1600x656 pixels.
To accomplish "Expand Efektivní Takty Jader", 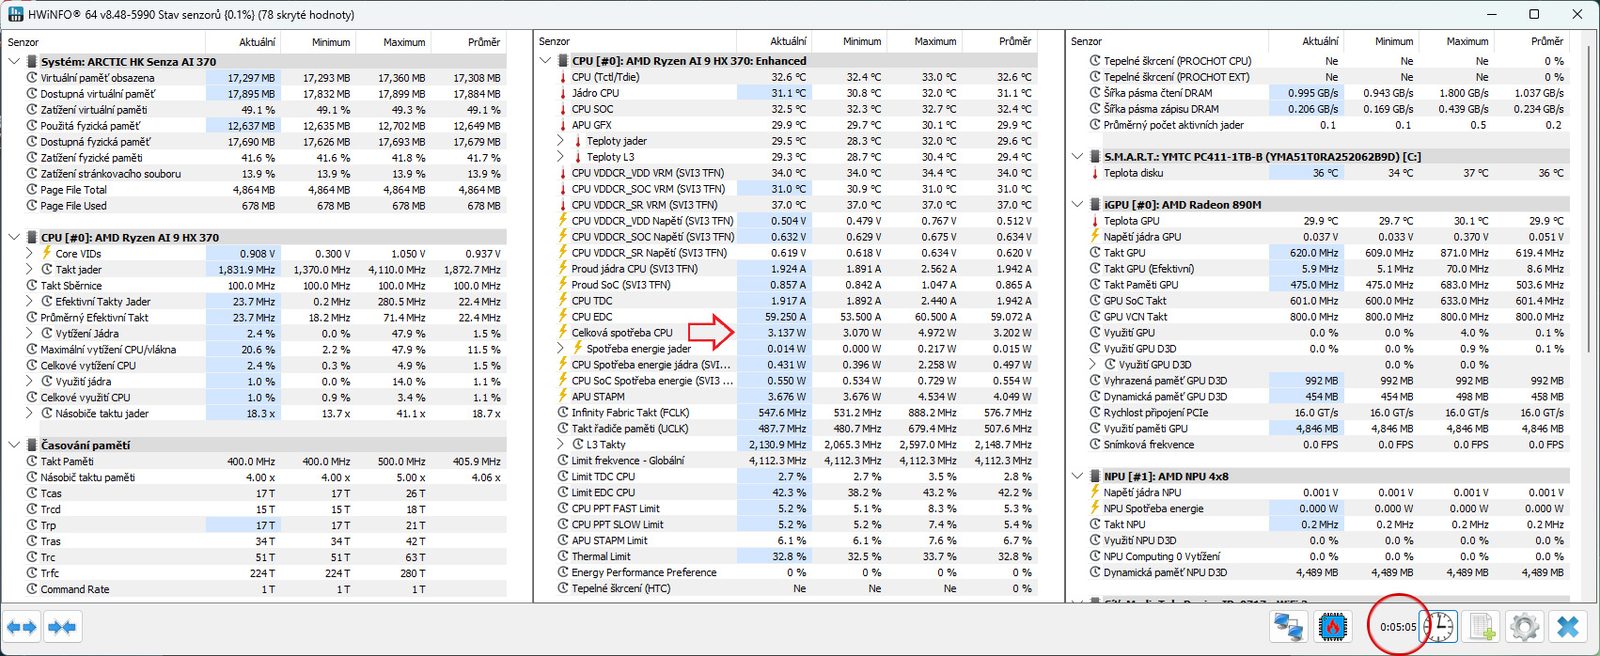I will point(29,301).
